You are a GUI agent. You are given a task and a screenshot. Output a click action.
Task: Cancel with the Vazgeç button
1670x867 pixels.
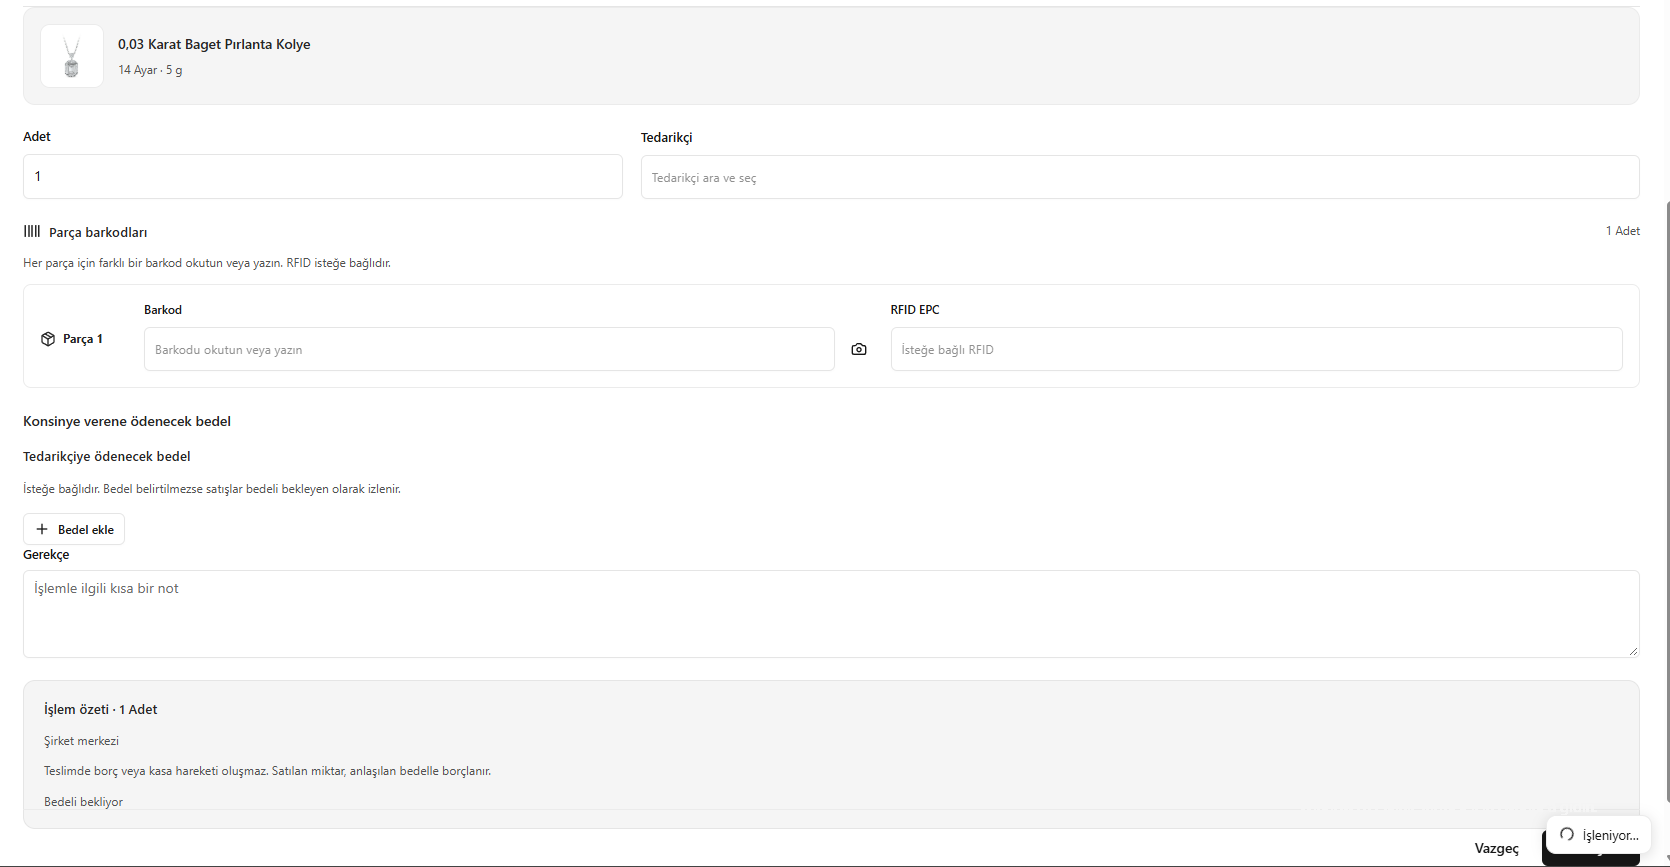click(1496, 848)
